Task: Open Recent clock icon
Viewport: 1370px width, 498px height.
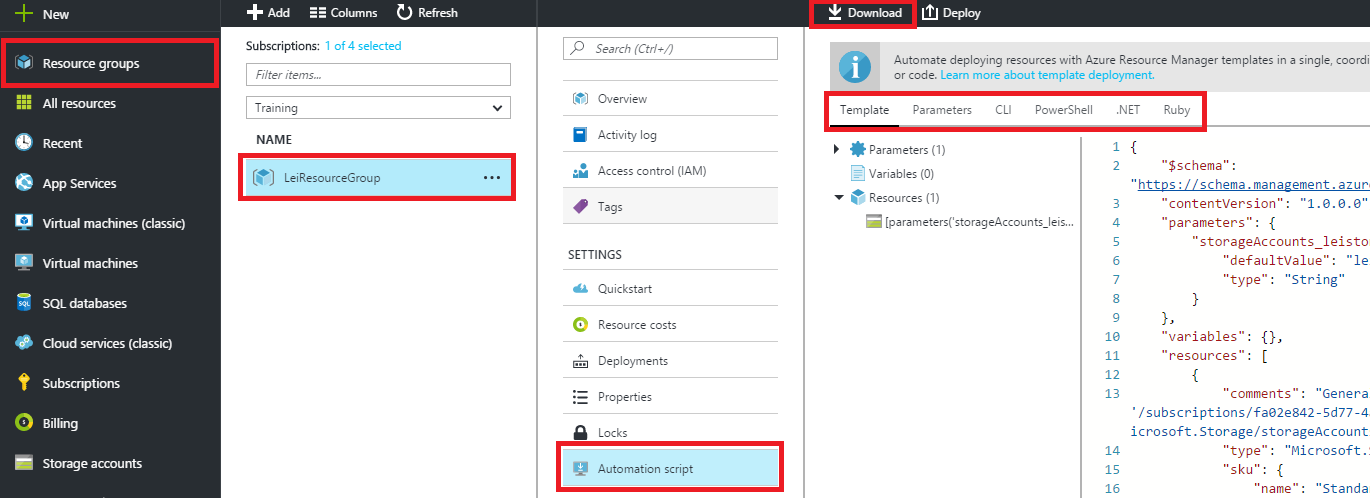Action: click(x=24, y=143)
